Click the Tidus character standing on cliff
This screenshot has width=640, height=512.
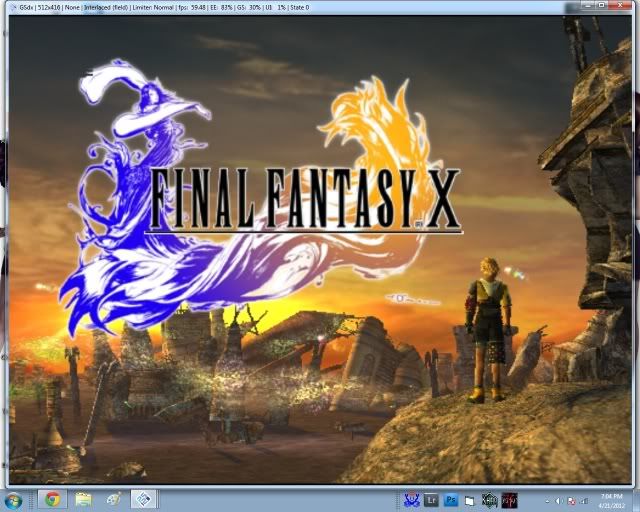(488, 329)
